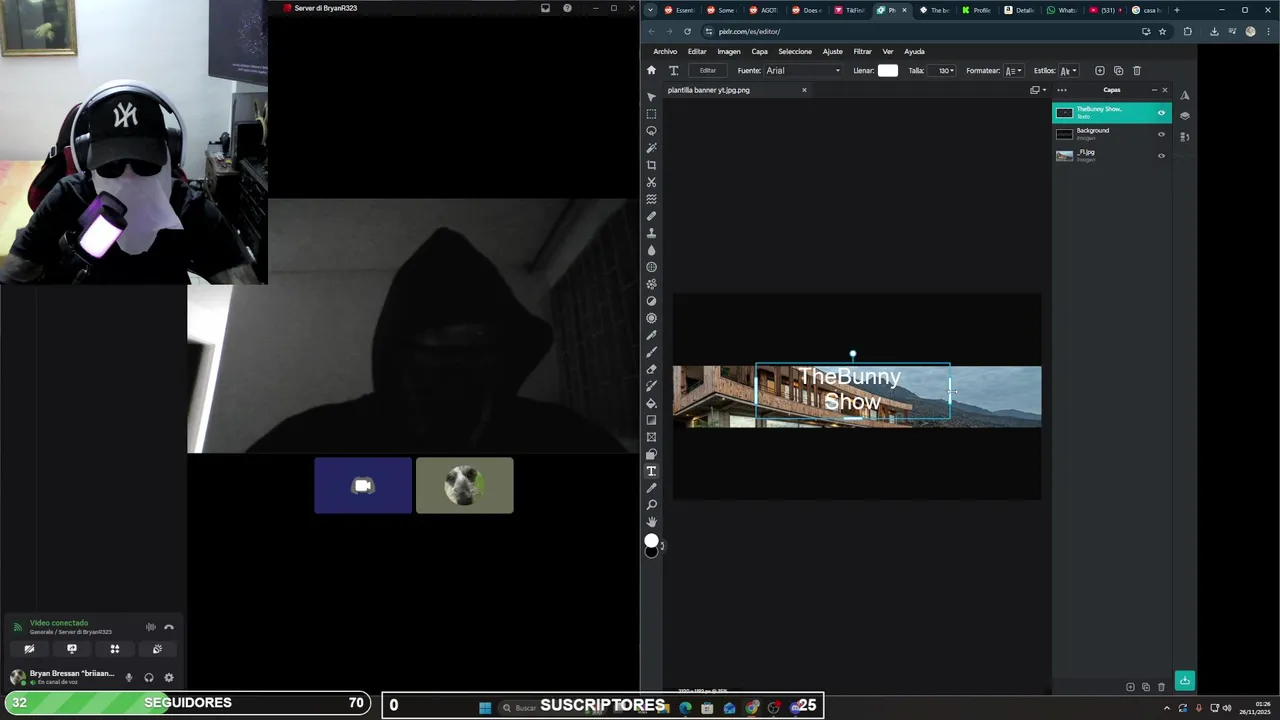Screen dimensions: 1280x720
Task: Open Discord noise suppression waveform icon
Action: pos(151,627)
